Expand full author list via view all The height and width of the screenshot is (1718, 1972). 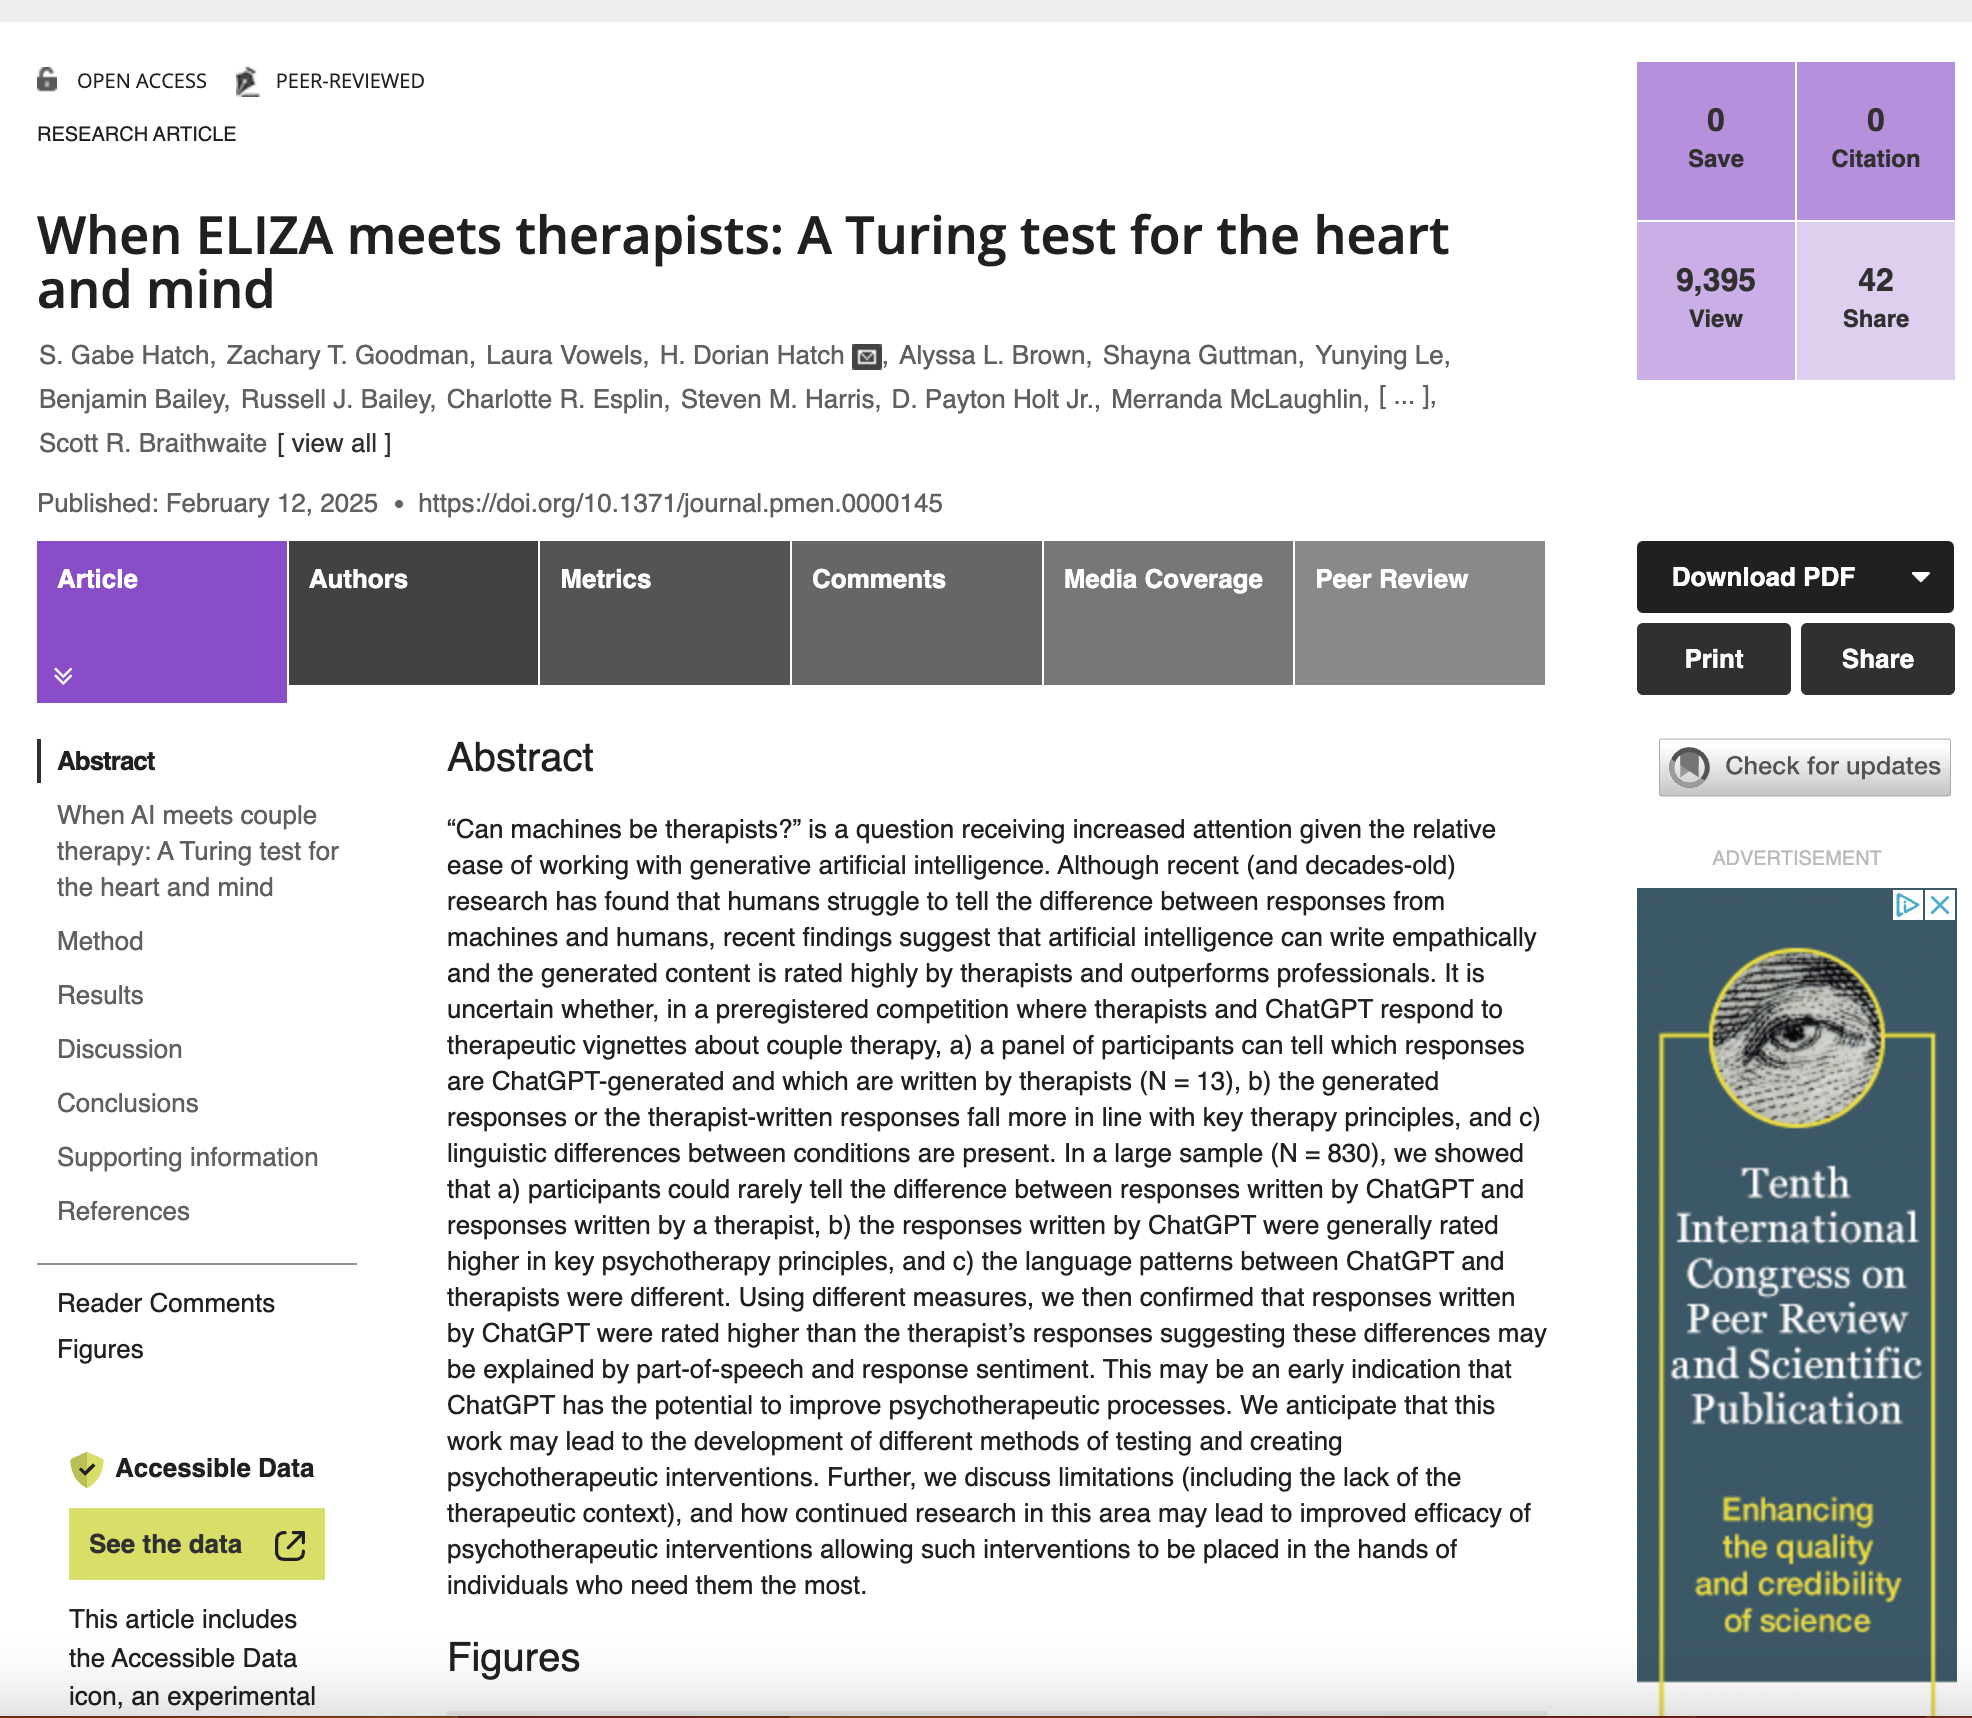click(x=334, y=443)
